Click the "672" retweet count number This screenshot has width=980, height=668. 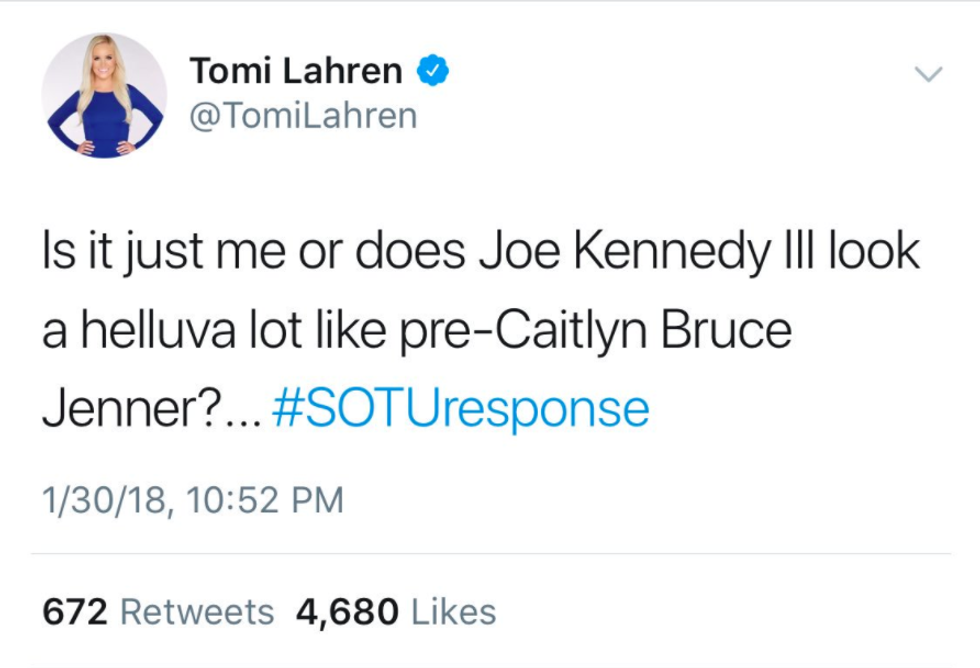point(74,611)
